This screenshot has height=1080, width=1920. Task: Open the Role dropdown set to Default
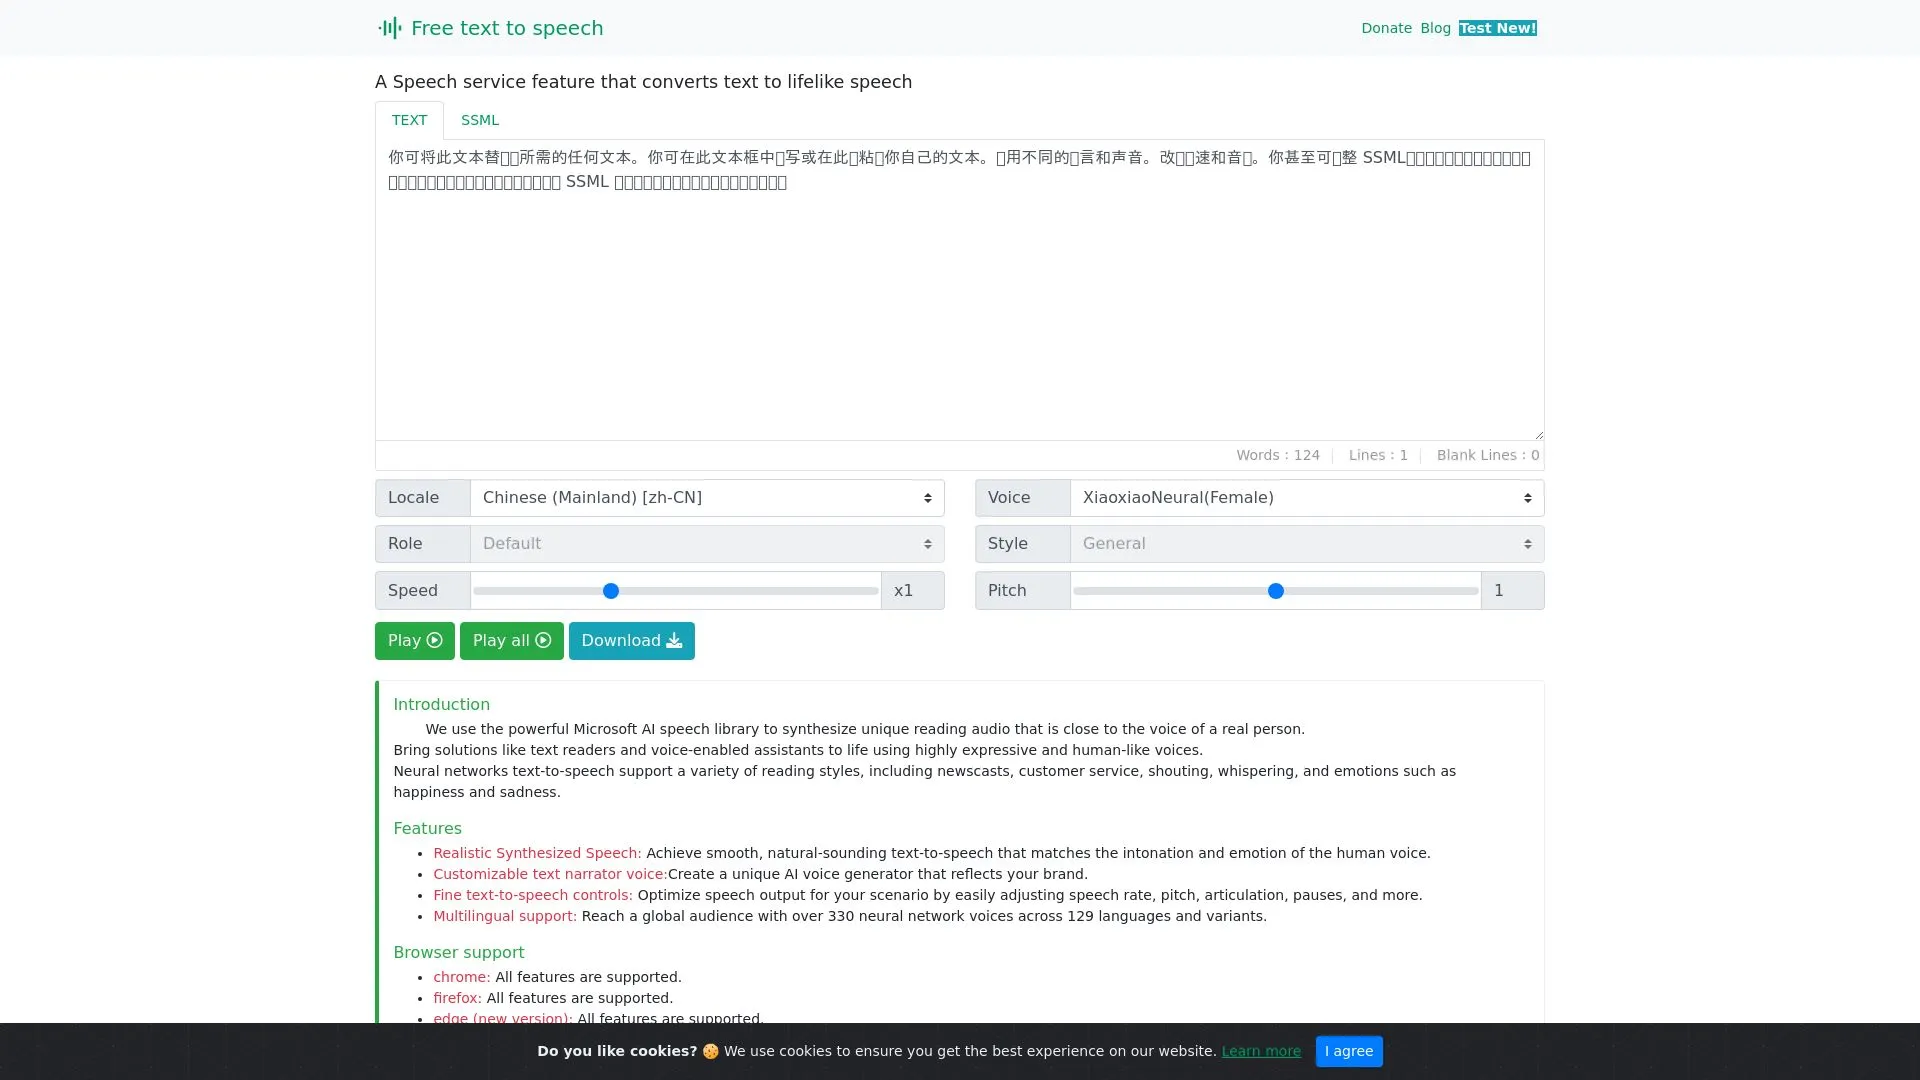(x=705, y=543)
